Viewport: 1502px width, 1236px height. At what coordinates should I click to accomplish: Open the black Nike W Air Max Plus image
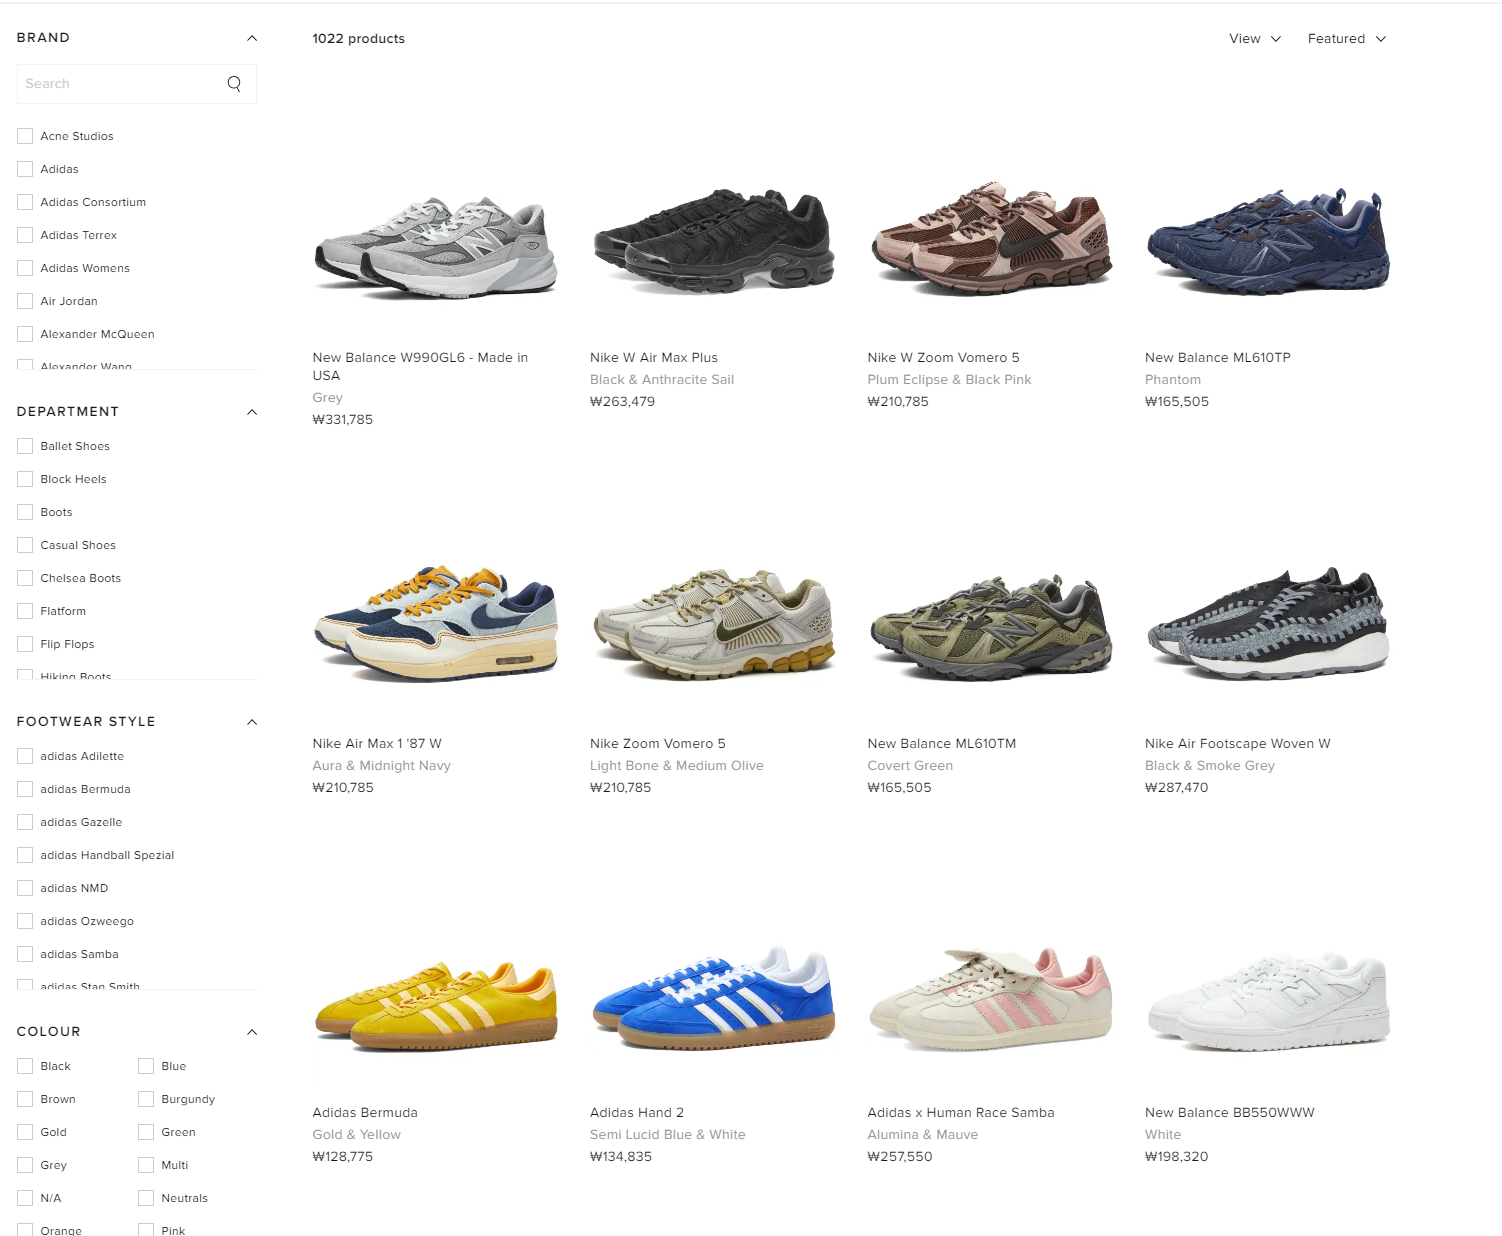click(713, 240)
